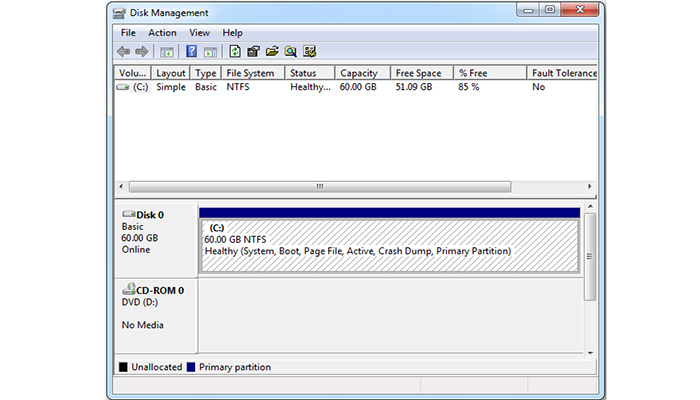This screenshot has height=400, width=700.
Task: Click the magnifier search toolbar icon
Action: pyautogui.click(x=290, y=52)
